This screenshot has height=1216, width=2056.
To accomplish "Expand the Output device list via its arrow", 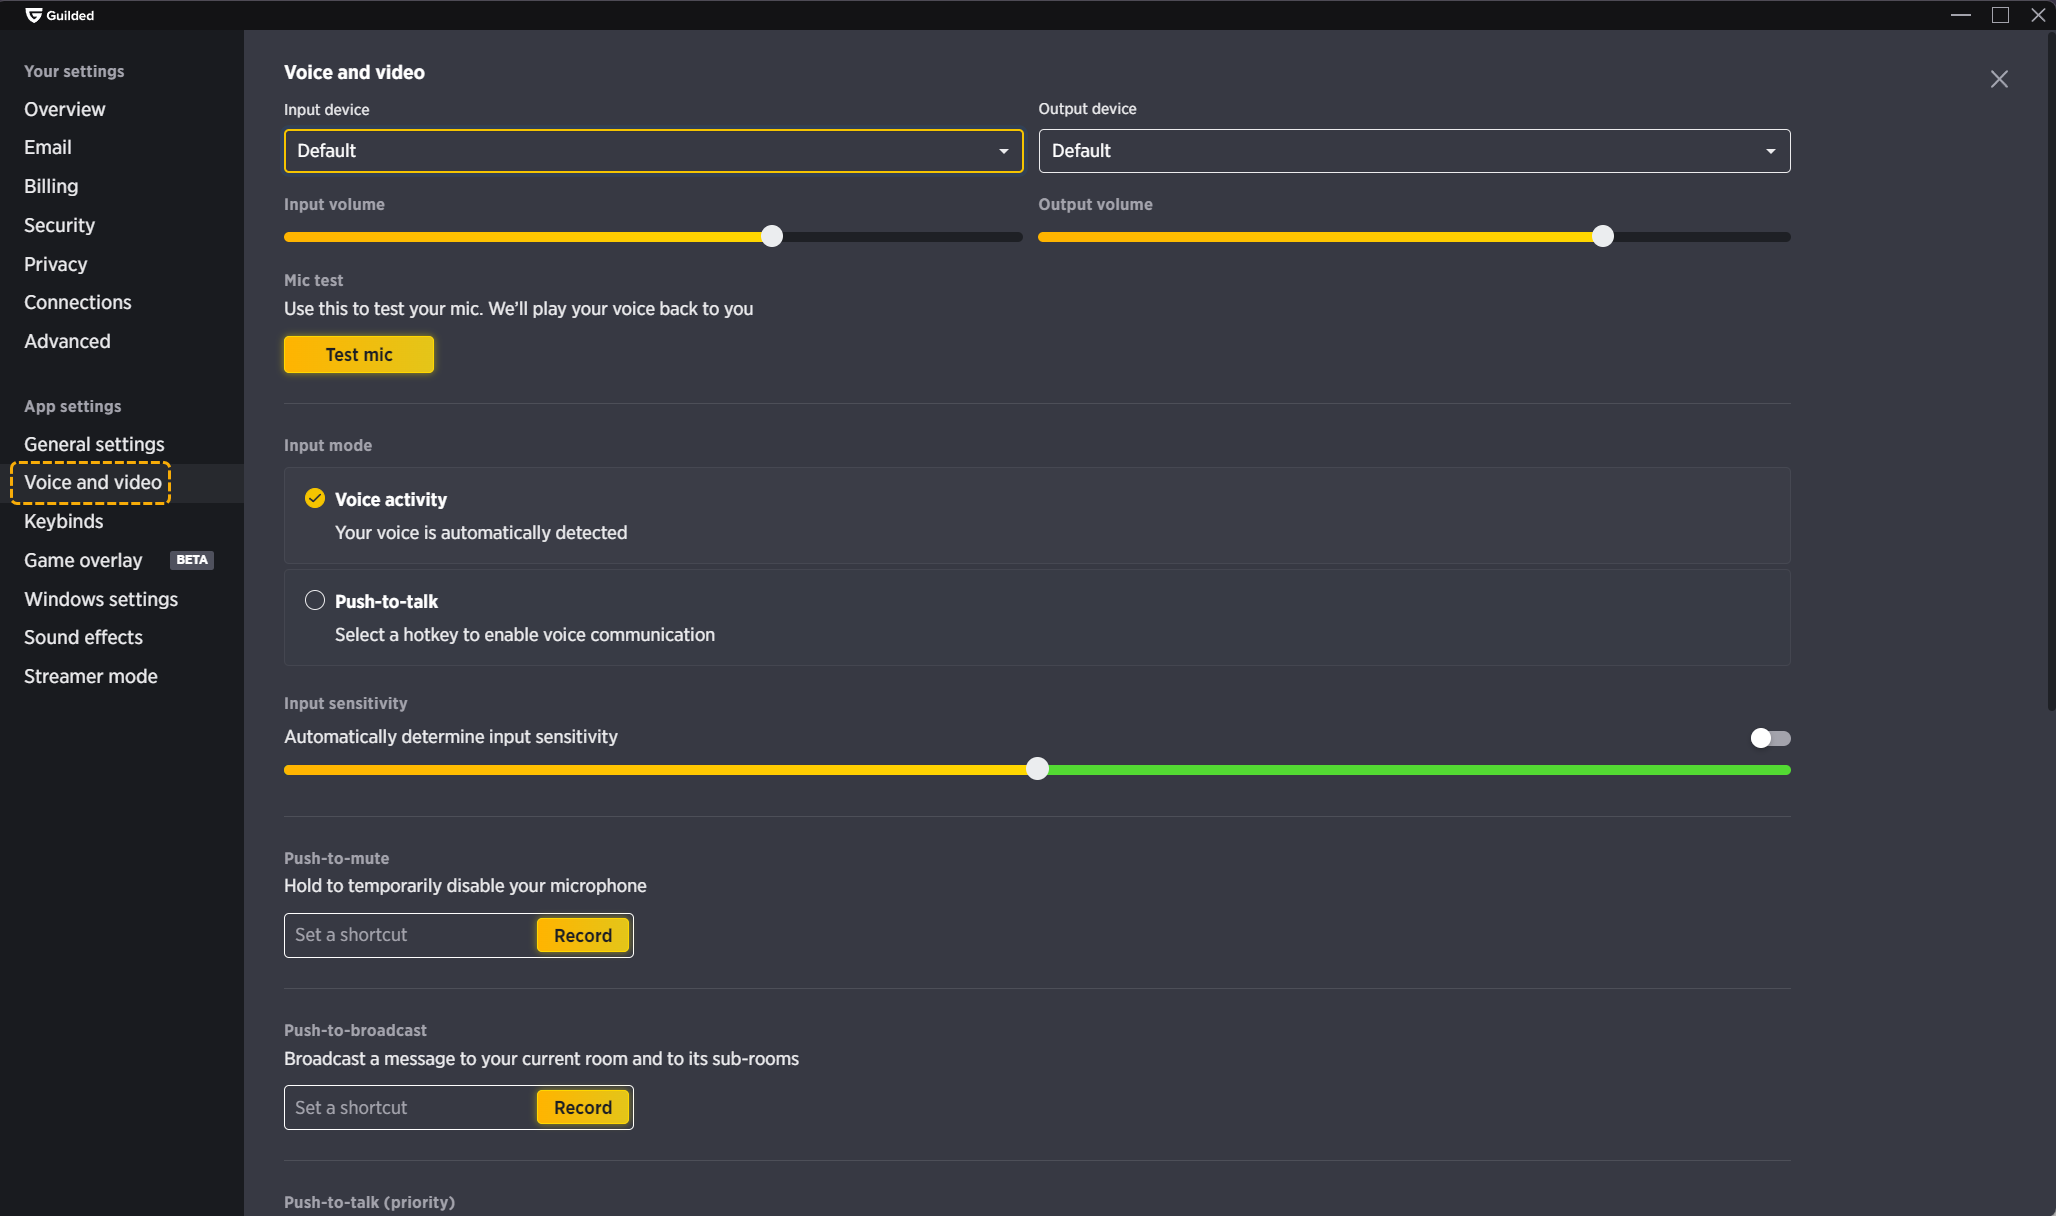I will (x=1771, y=151).
